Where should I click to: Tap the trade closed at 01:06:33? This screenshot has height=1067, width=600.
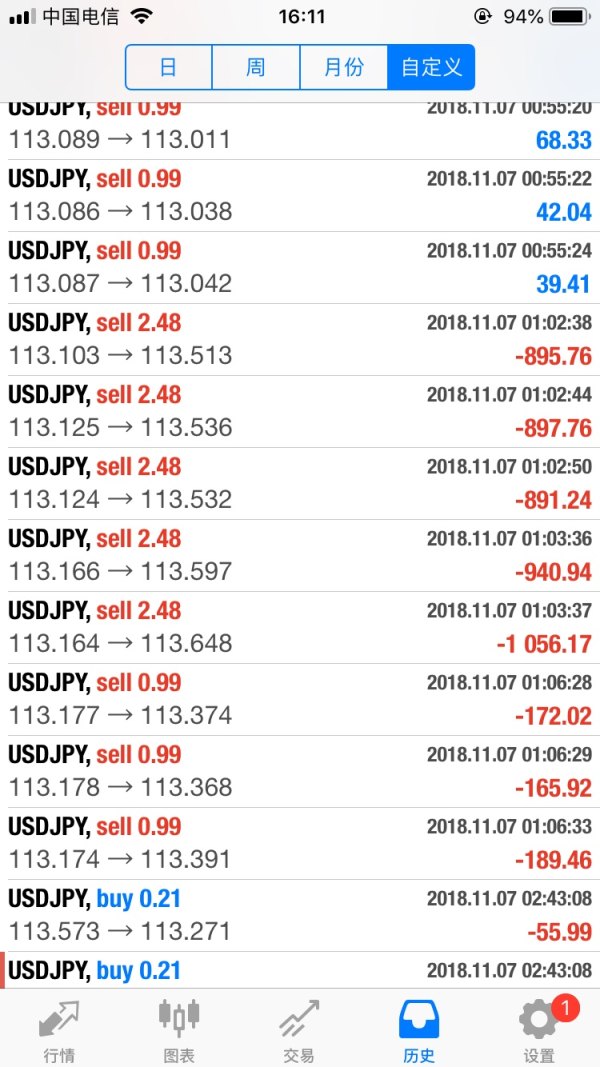[x=300, y=844]
